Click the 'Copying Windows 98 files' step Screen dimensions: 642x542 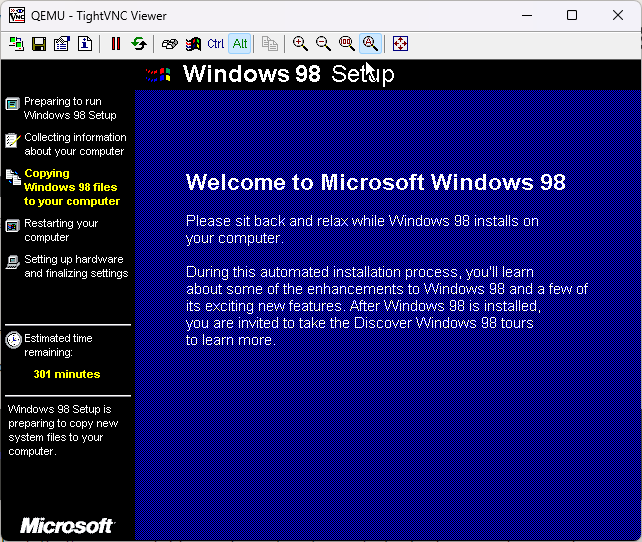pos(71,187)
